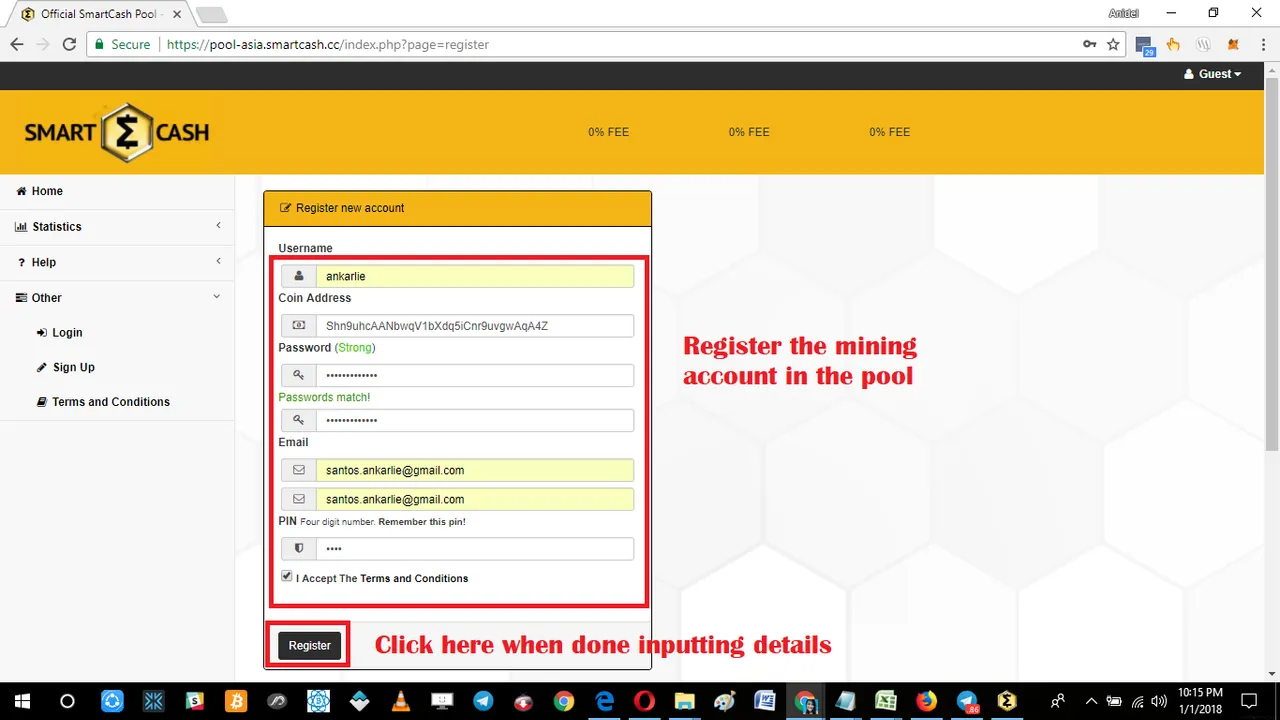Image resolution: width=1280 pixels, height=720 pixels.
Task: Click the saved password key icon
Action: click(x=1089, y=44)
